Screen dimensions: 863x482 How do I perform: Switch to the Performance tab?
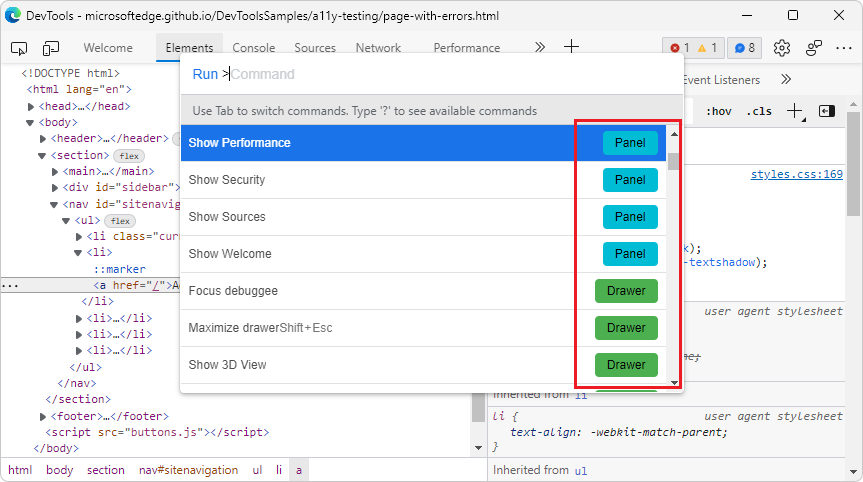click(467, 48)
